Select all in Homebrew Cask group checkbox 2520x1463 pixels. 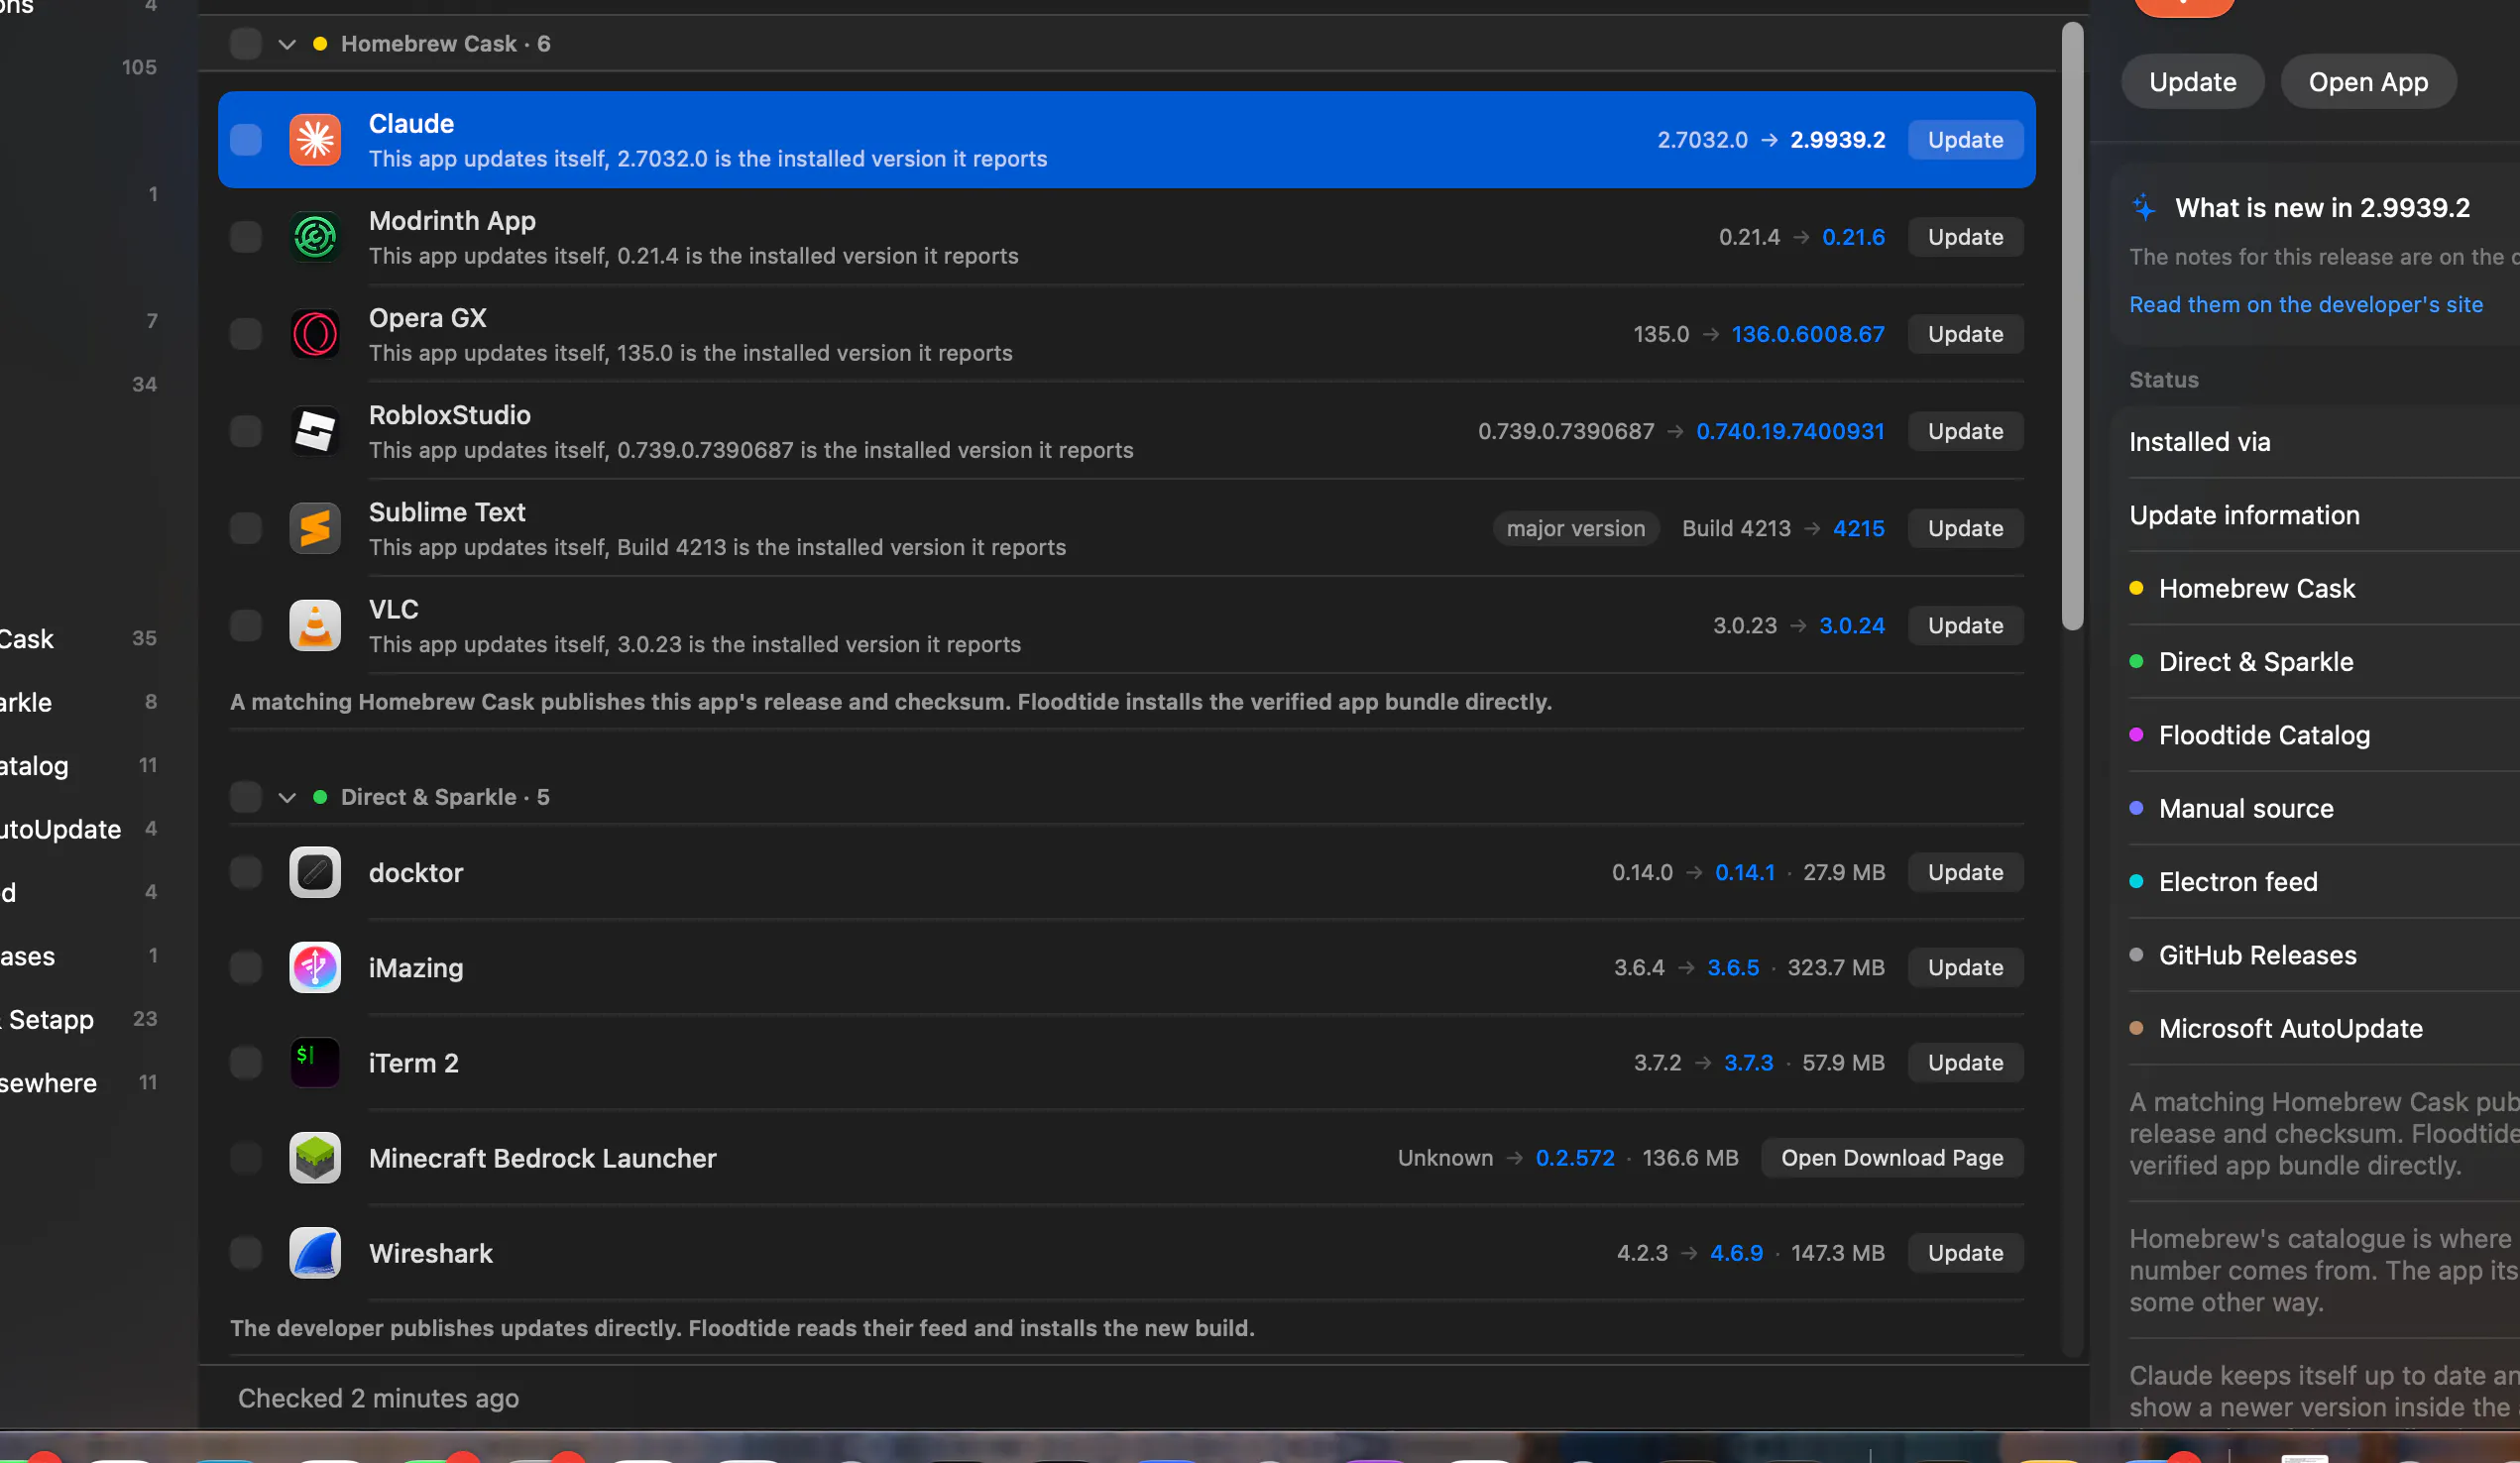pos(245,43)
